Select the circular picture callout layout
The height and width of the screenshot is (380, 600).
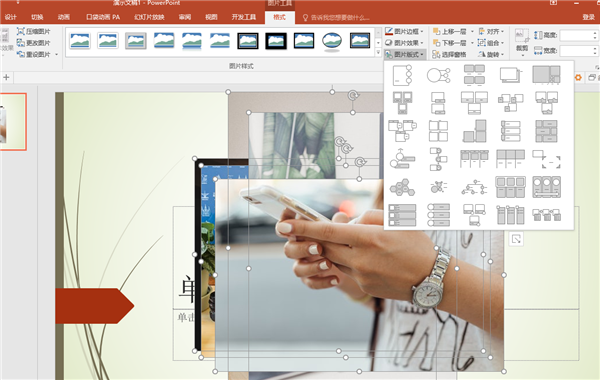pos(438,75)
